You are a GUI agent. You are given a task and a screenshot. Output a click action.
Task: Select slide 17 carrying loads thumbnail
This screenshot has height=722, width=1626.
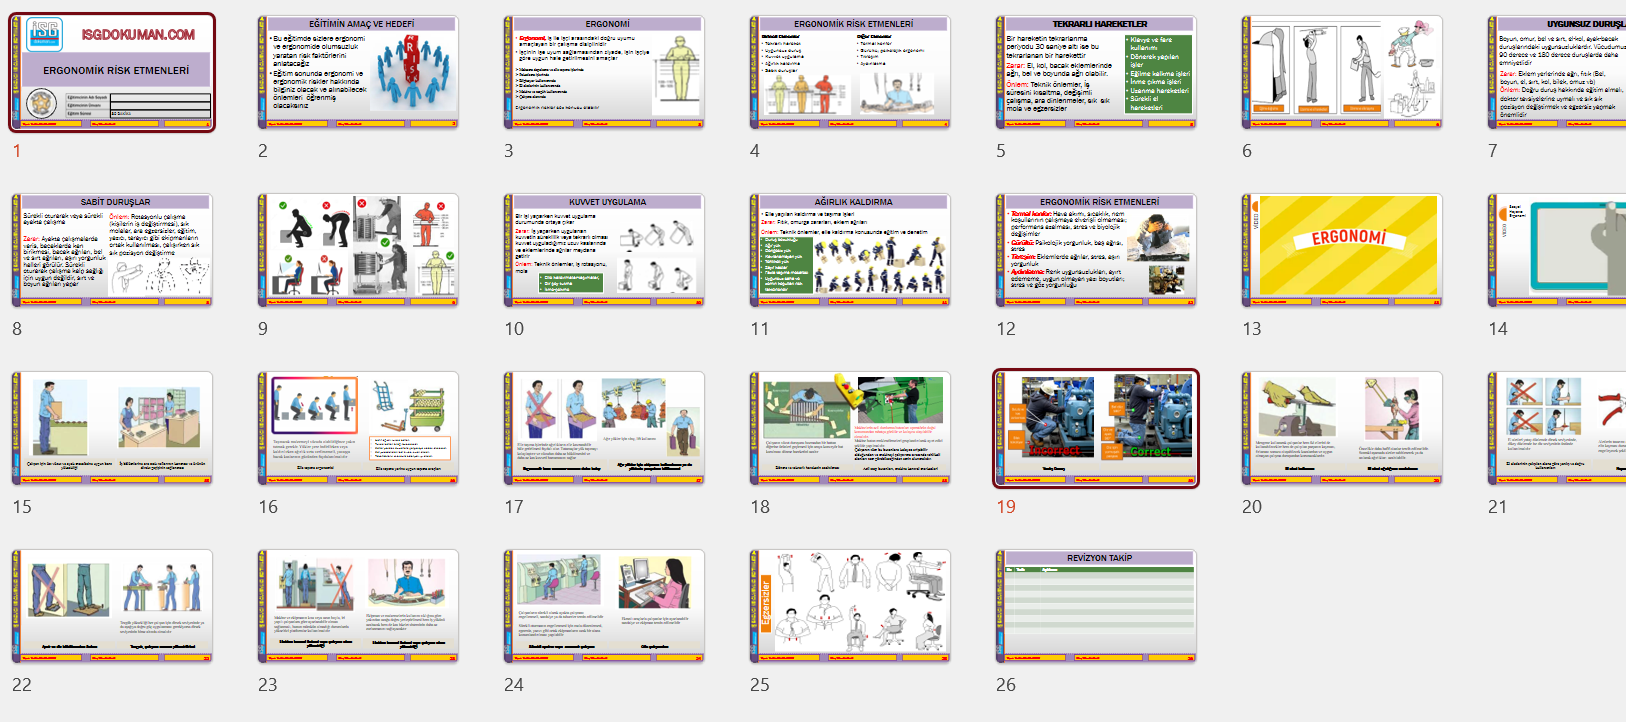click(604, 428)
